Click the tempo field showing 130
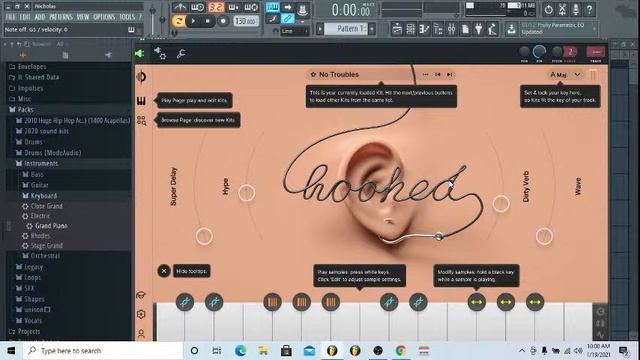 pos(246,21)
